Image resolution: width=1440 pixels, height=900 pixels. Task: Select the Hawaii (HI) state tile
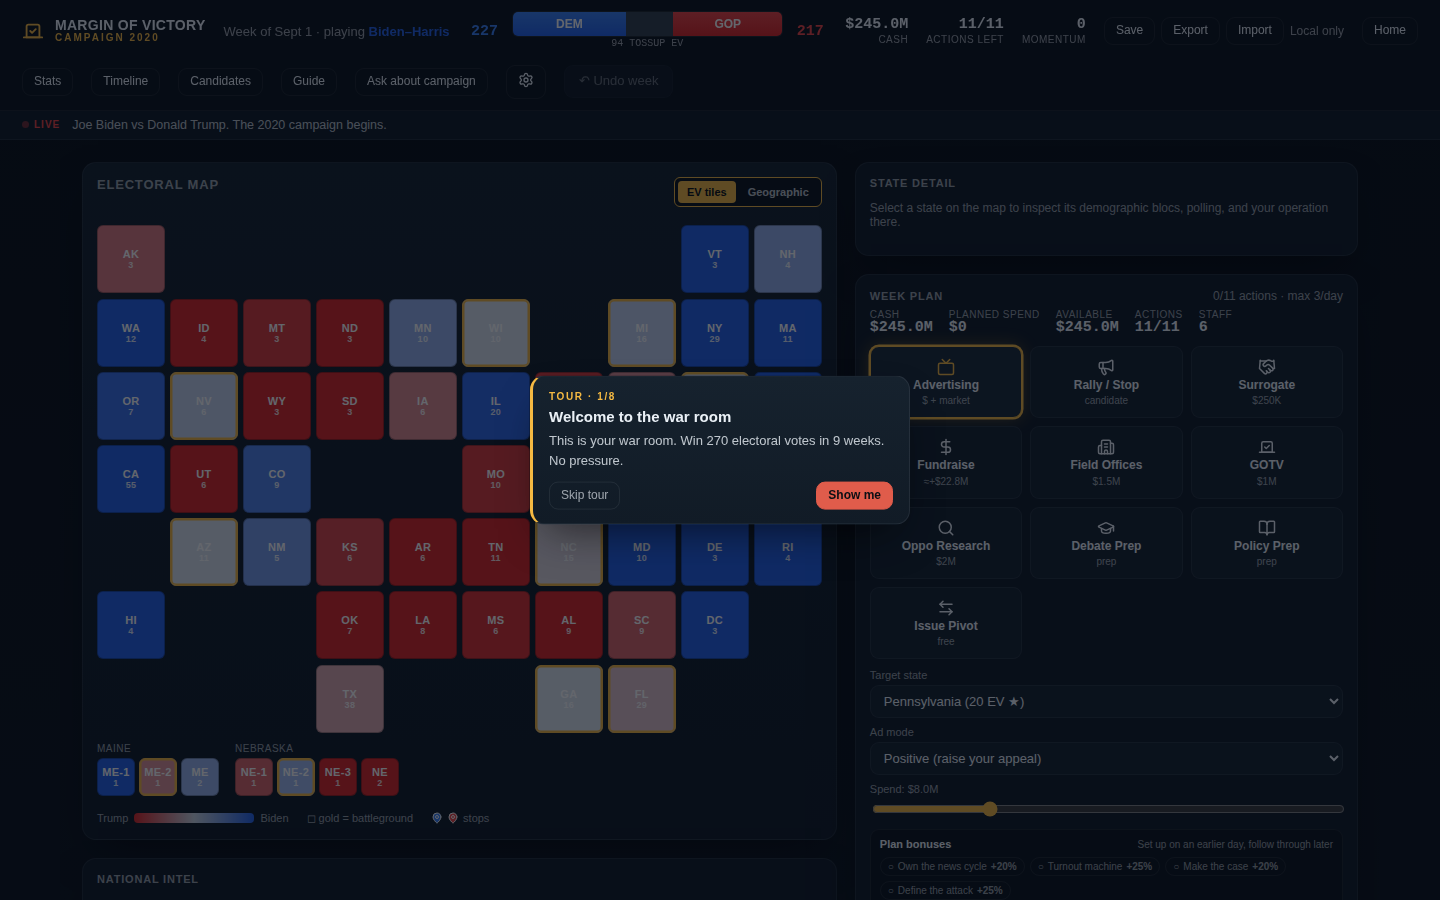pos(131,625)
